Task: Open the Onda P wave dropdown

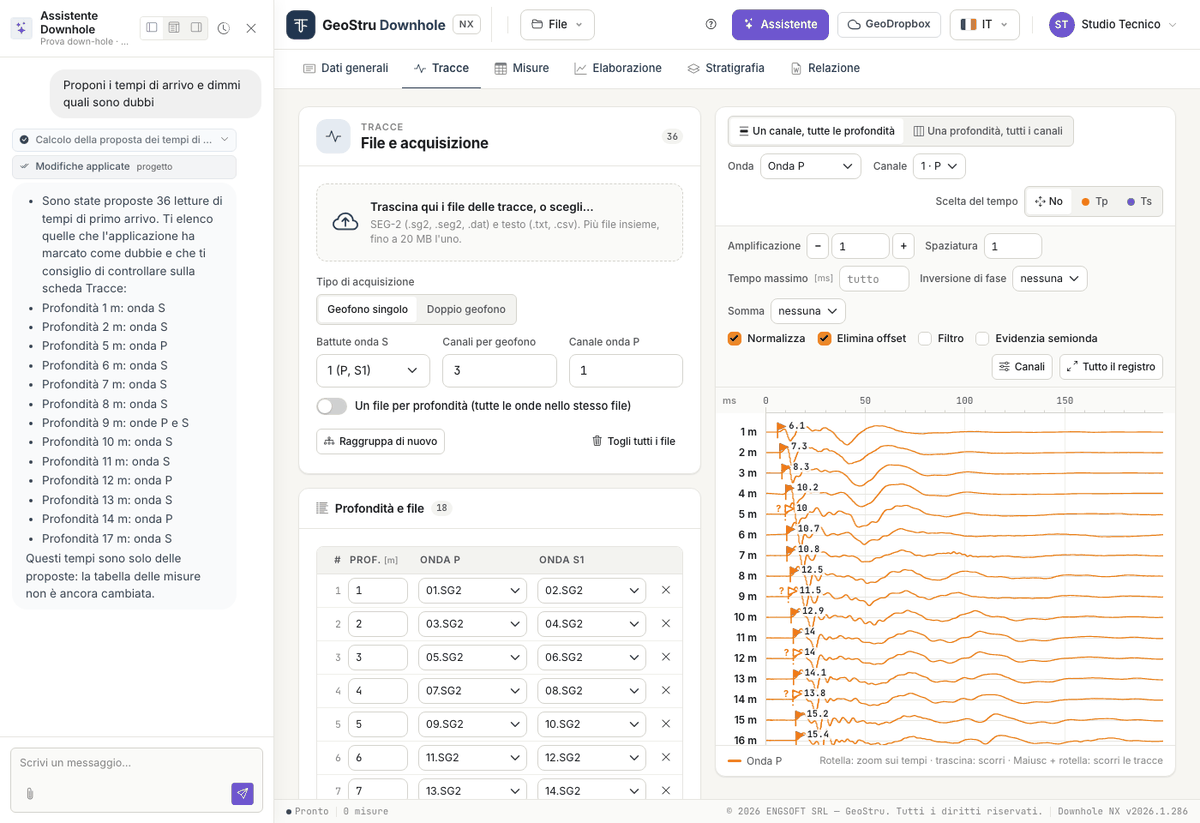Action: (x=810, y=166)
